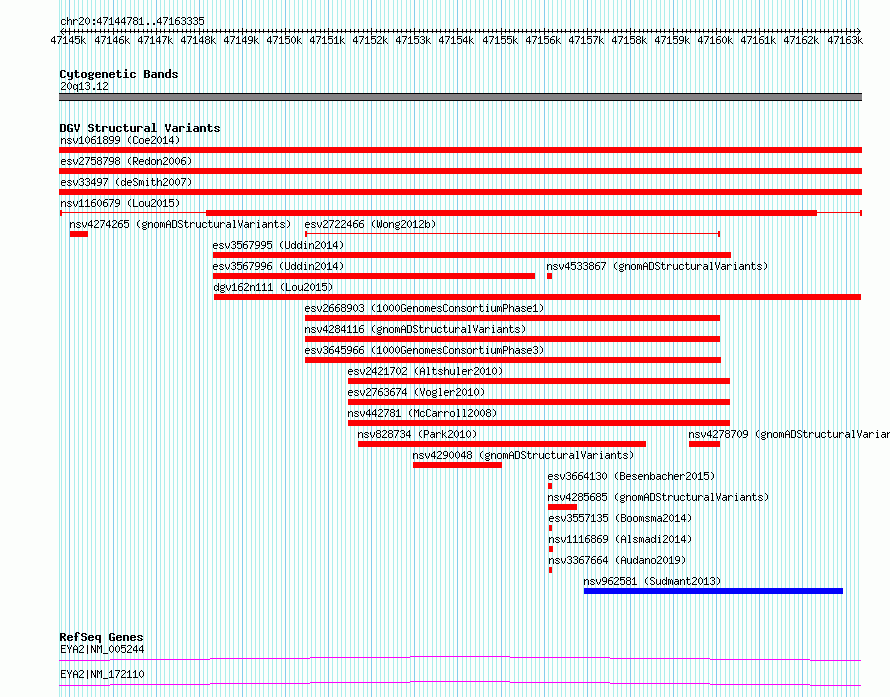The height and width of the screenshot is (697, 890).
Task: Select esv3664130 (Besenbacher2015) label
Action: [x=631, y=476]
